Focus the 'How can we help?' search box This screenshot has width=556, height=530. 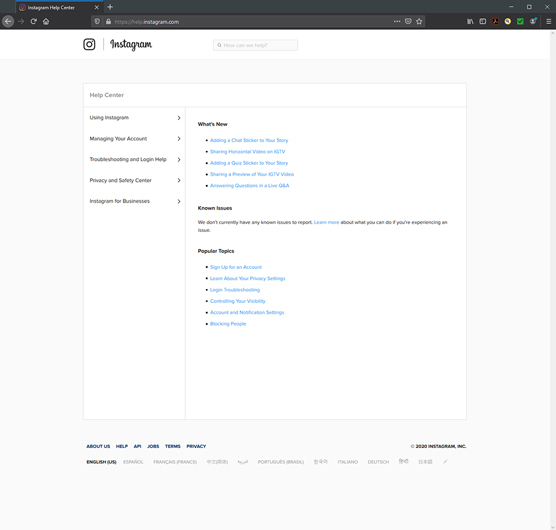tap(255, 45)
